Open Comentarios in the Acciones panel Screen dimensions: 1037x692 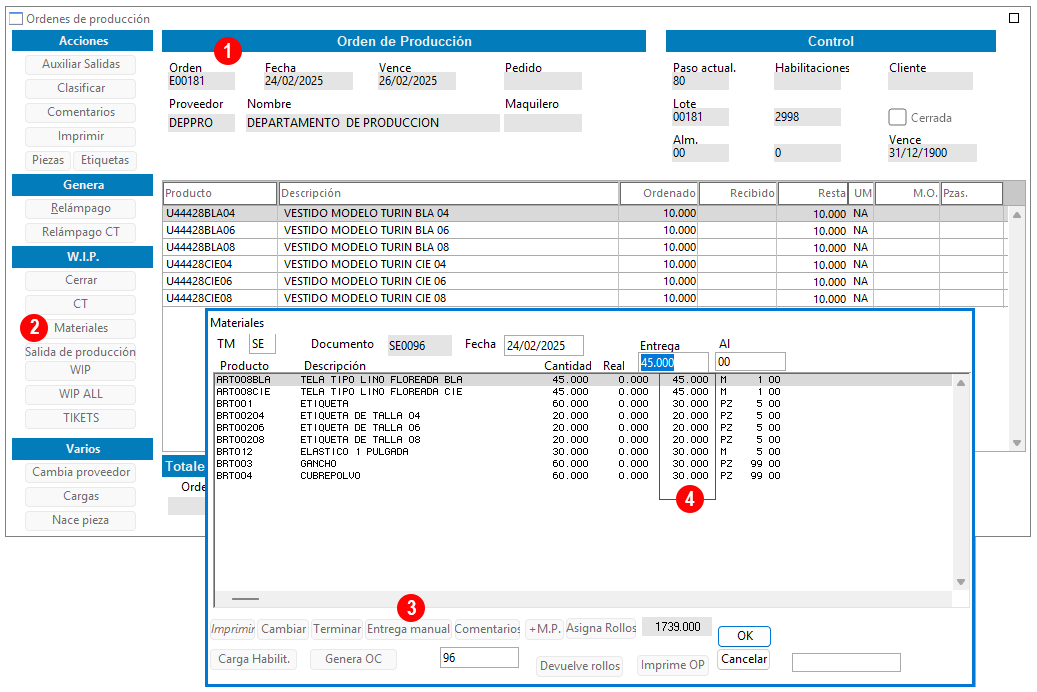coord(81,112)
